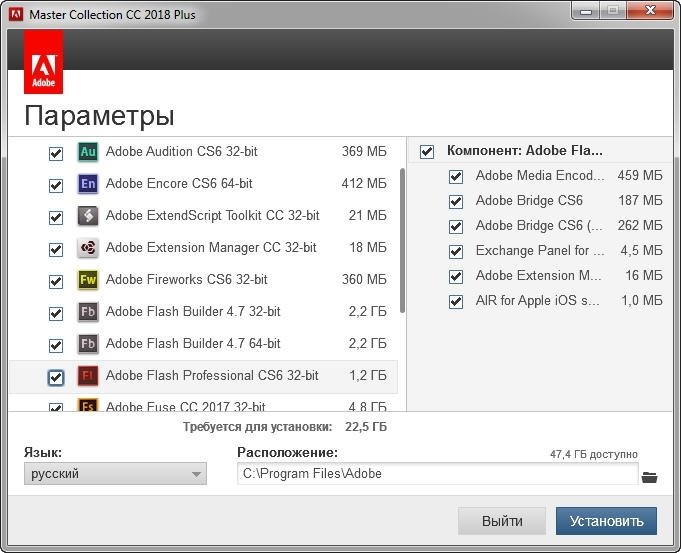Click the Adobe Encore En icon
The height and width of the screenshot is (553, 681).
tap(88, 184)
